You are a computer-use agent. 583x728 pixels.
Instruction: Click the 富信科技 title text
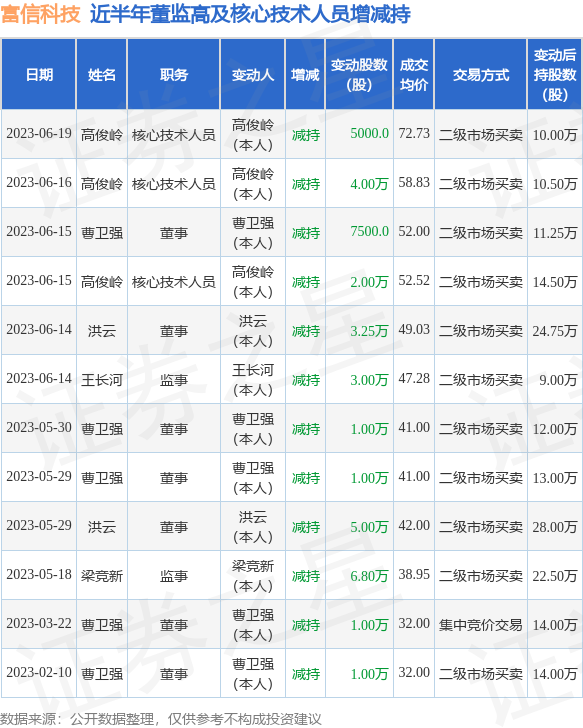[x=41, y=14]
